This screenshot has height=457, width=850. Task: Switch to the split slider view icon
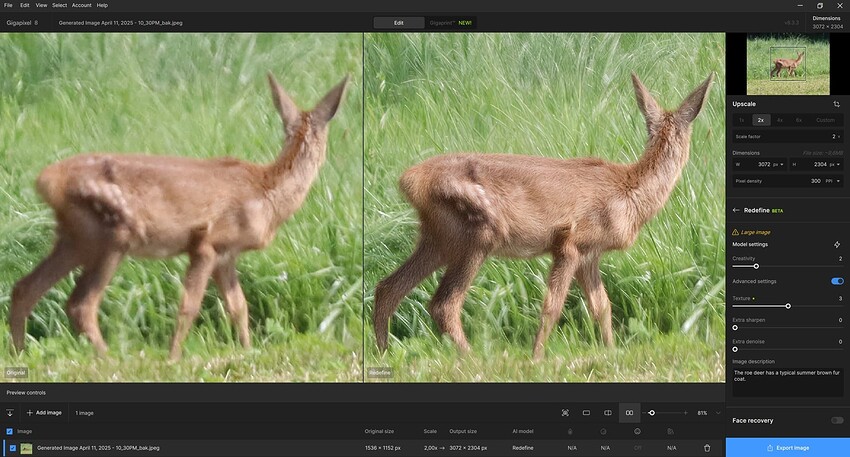[607, 412]
